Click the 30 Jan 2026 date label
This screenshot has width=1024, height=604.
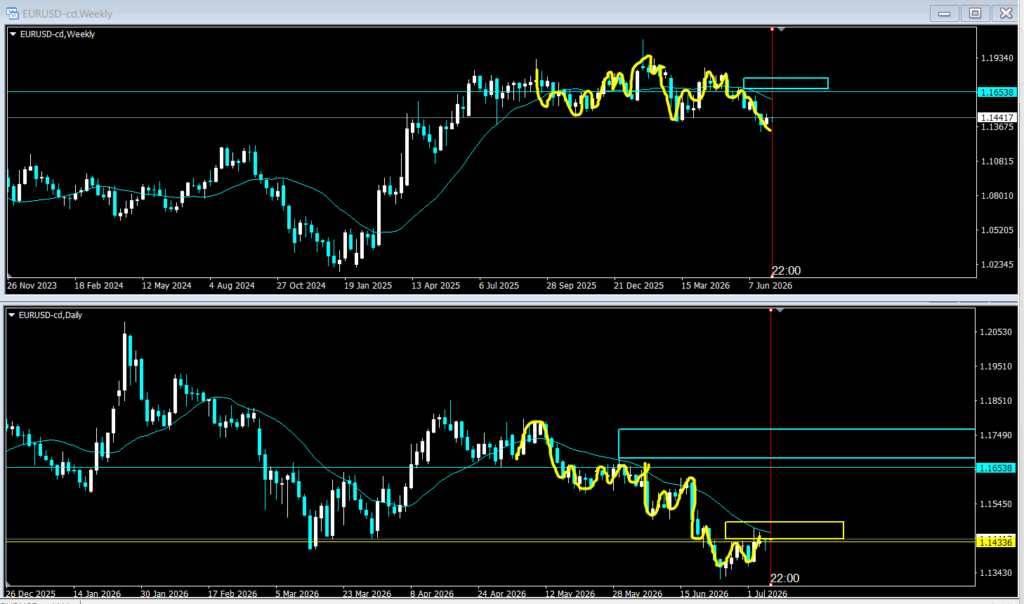pyautogui.click(x=165, y=594)
